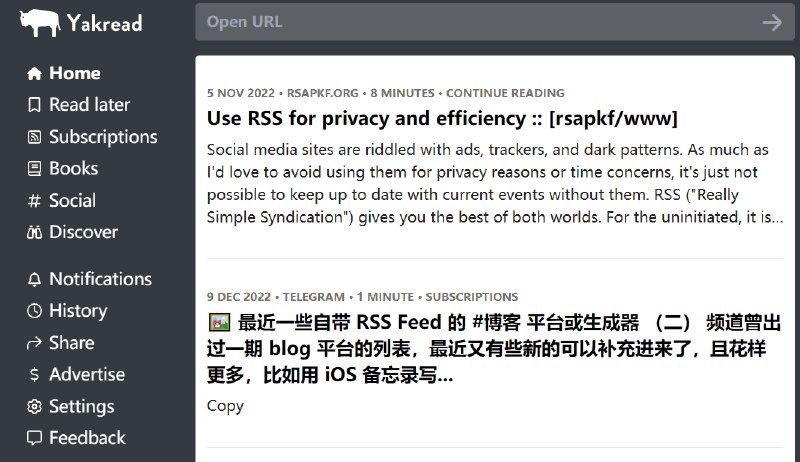Image resolution: width=800 pixels, height=462 pixels.
Task: Go to Social in sidebar
Action: pyautogui.click(x=72, y=200)
